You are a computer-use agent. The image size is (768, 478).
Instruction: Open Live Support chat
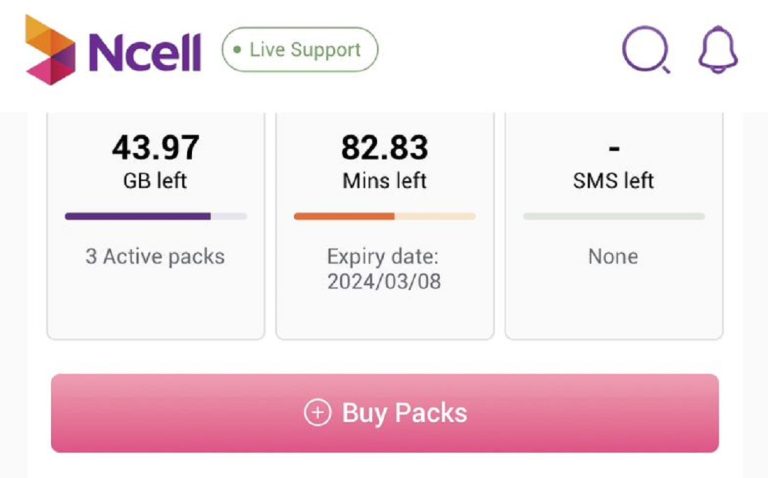coord(300,49)
